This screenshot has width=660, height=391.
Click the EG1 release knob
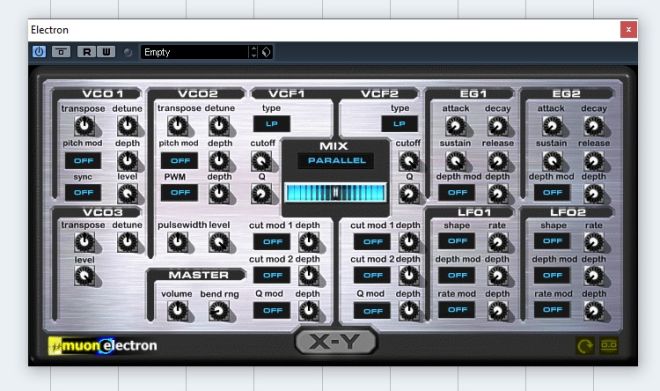498,161
